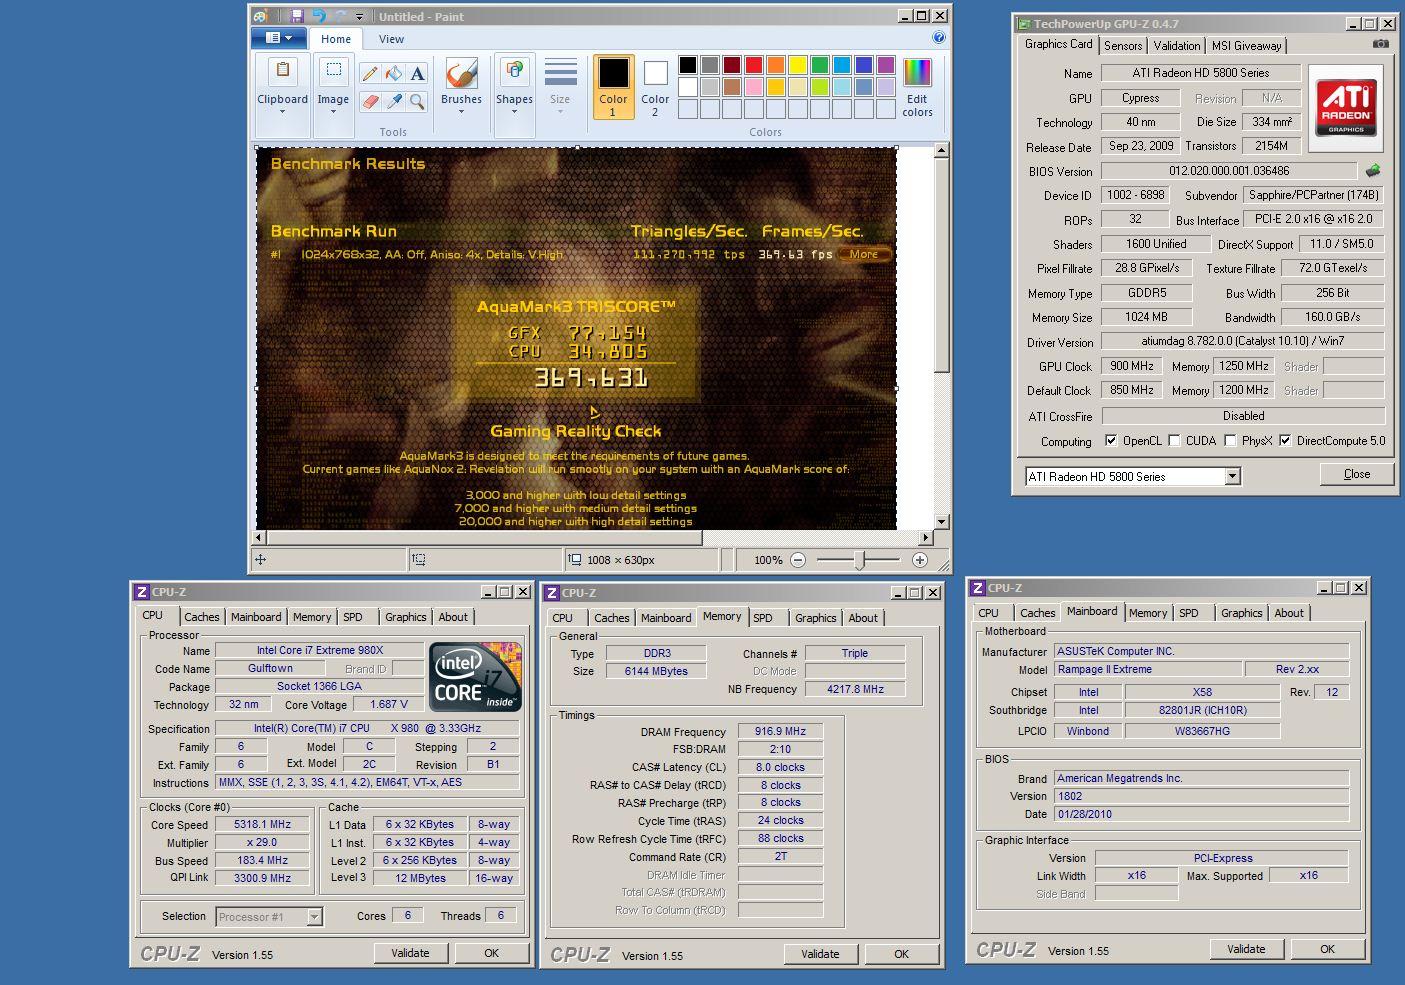Click the Paint application icon in title bar
The height and width of the screenshot is (985, 1405).
[x=260, y=16]
